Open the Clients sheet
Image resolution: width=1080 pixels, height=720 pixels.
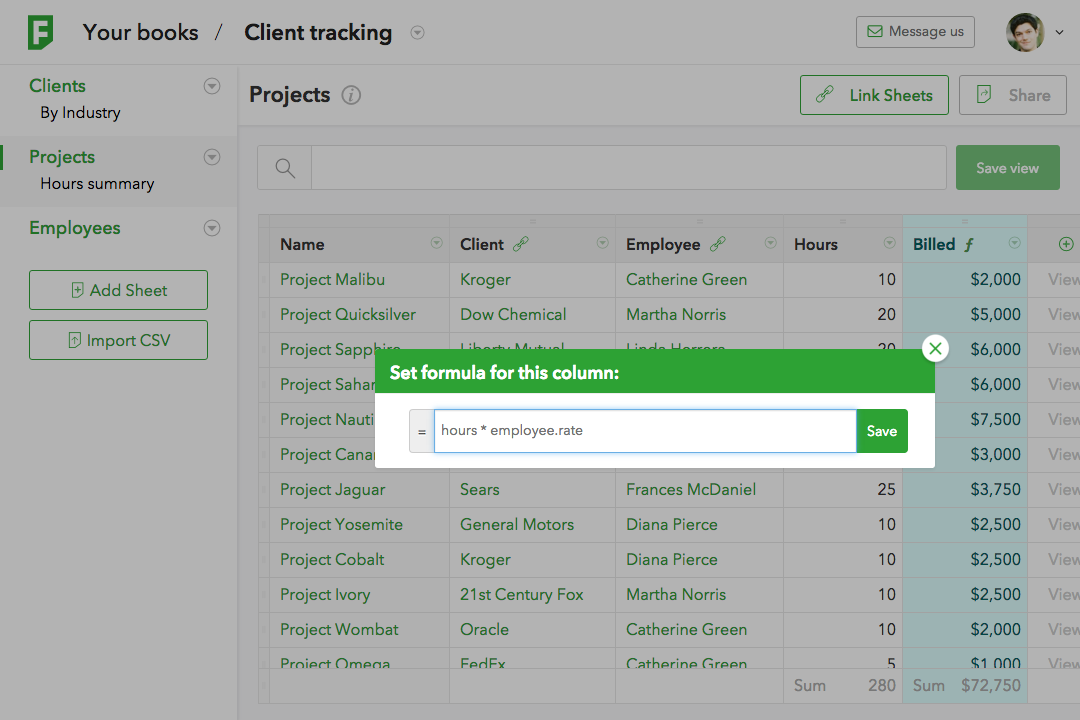pos(57,85)
